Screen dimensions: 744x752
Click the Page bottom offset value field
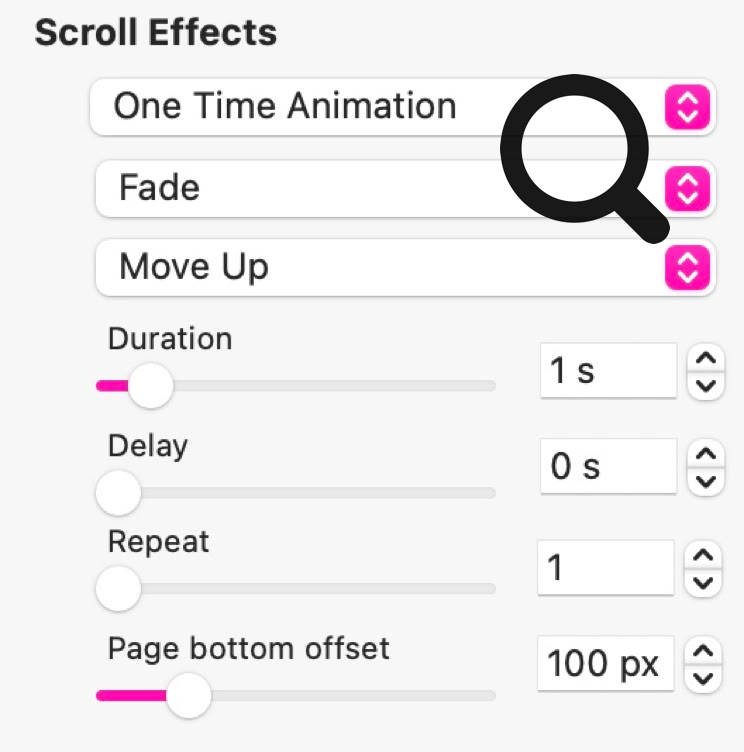[x=605, y=662]
